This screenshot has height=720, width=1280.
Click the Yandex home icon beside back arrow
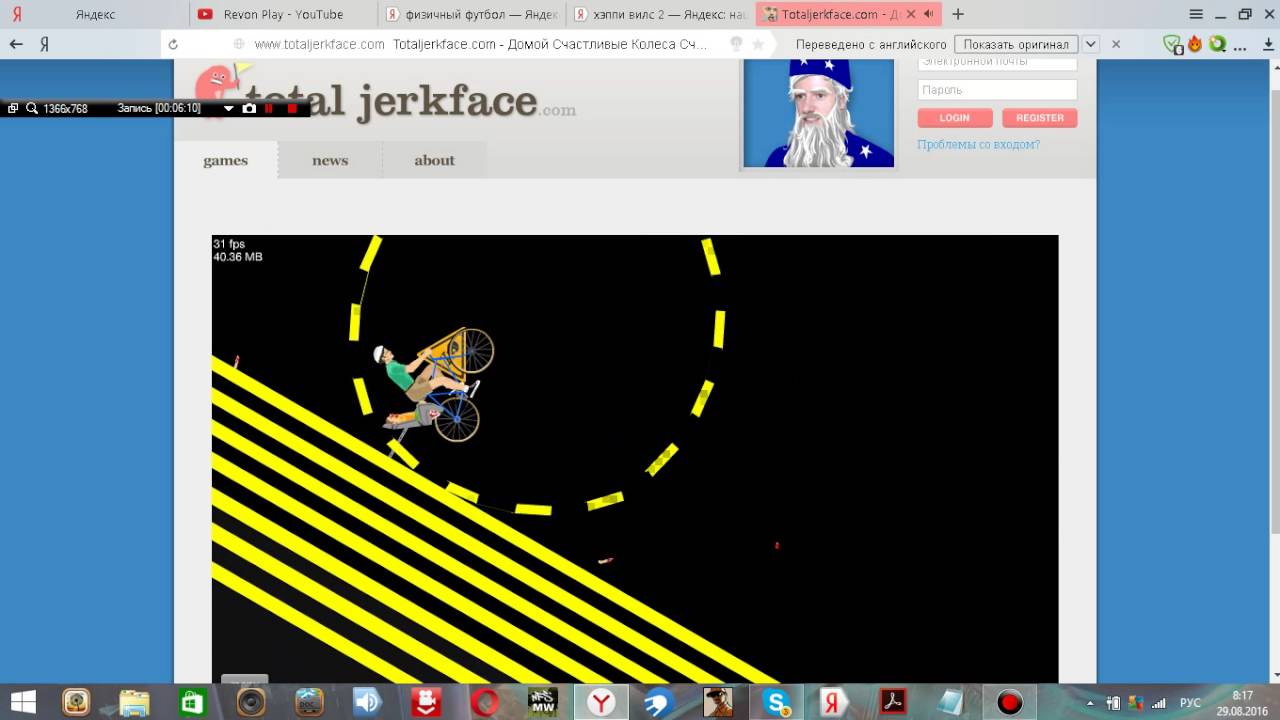(45, 44)
